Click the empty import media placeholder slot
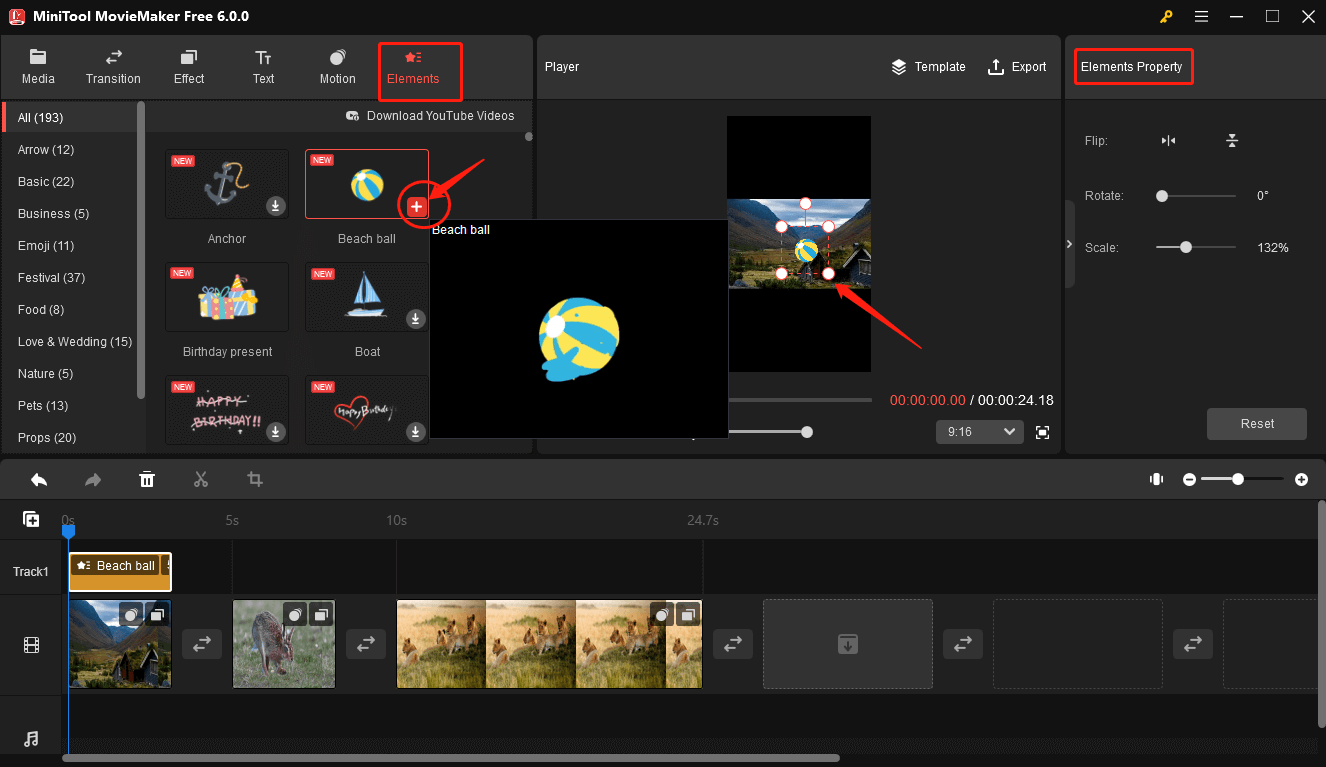Viewport: 1326px width, 767px height. [848, 644]
